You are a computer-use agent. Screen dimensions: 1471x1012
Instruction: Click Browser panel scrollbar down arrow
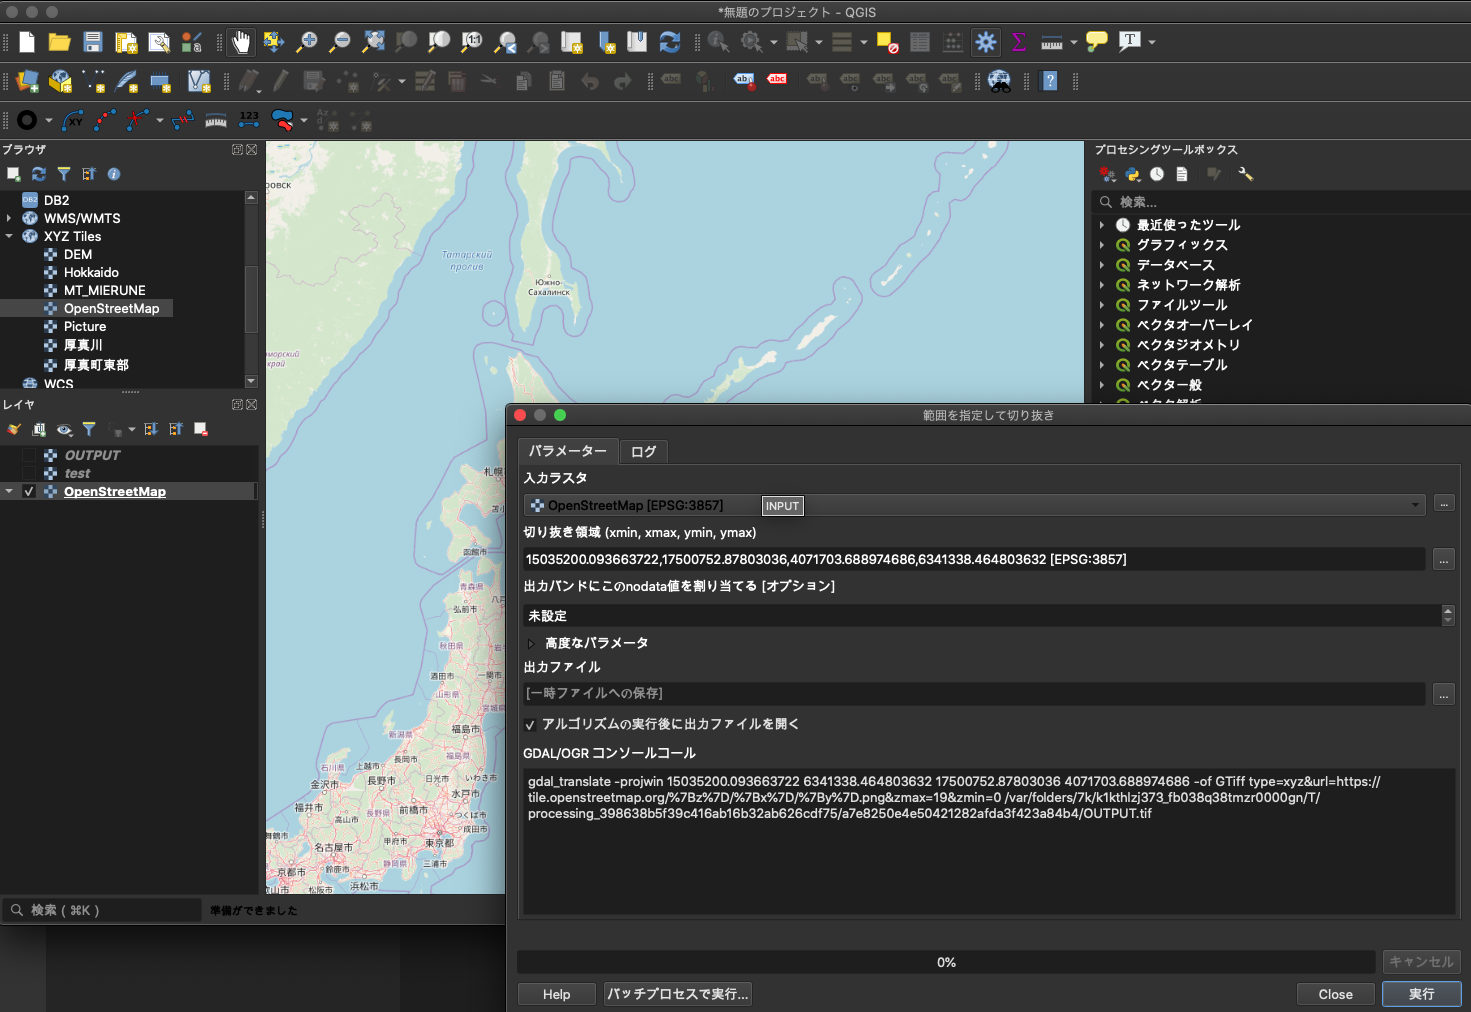(251, 381)
